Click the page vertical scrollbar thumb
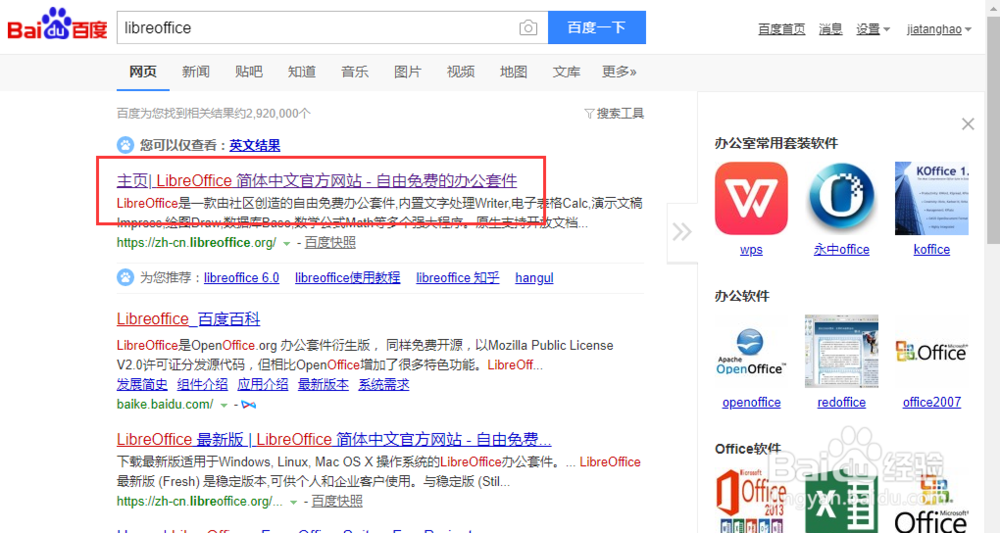 pyautogui.click(x=993, y=128)
